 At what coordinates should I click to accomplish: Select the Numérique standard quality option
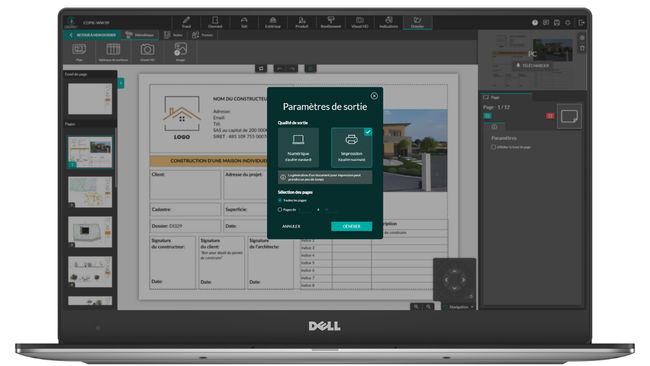[298, 148]
